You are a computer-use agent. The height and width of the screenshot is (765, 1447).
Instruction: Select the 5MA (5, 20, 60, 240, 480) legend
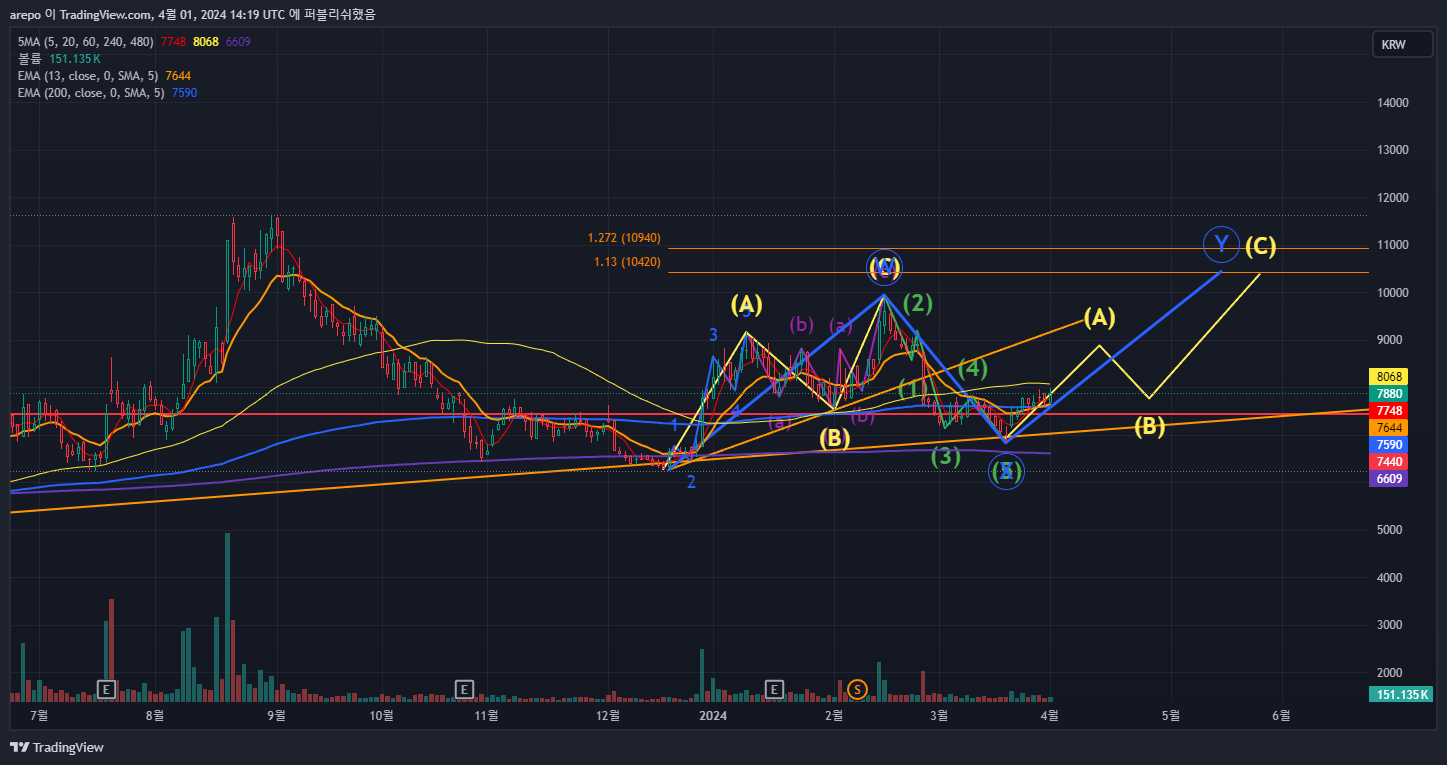pos(85,41)
